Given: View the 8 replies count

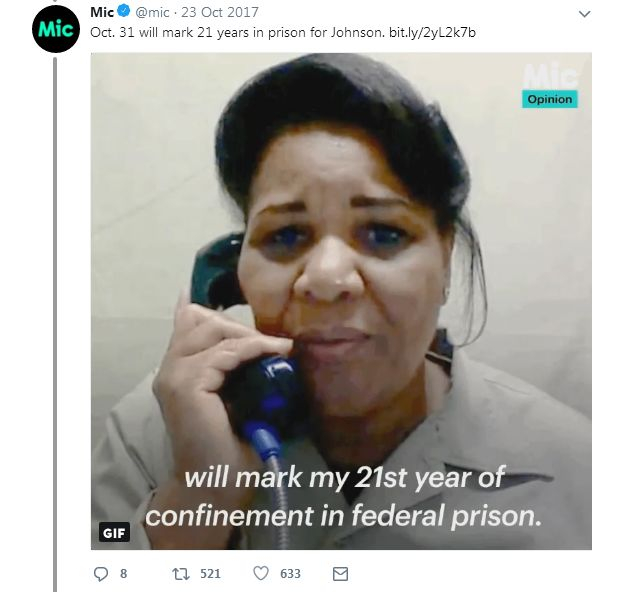Looking at the screenshot, I should (123, 574).
